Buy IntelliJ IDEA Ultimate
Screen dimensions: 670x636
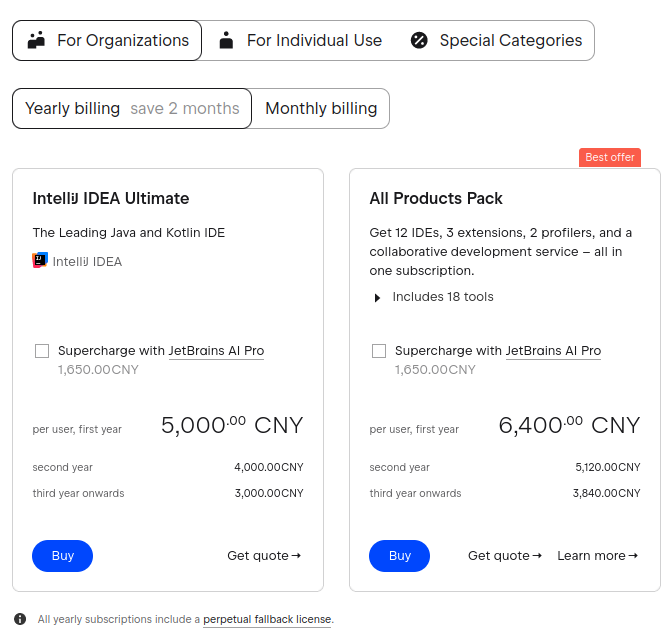62,556
